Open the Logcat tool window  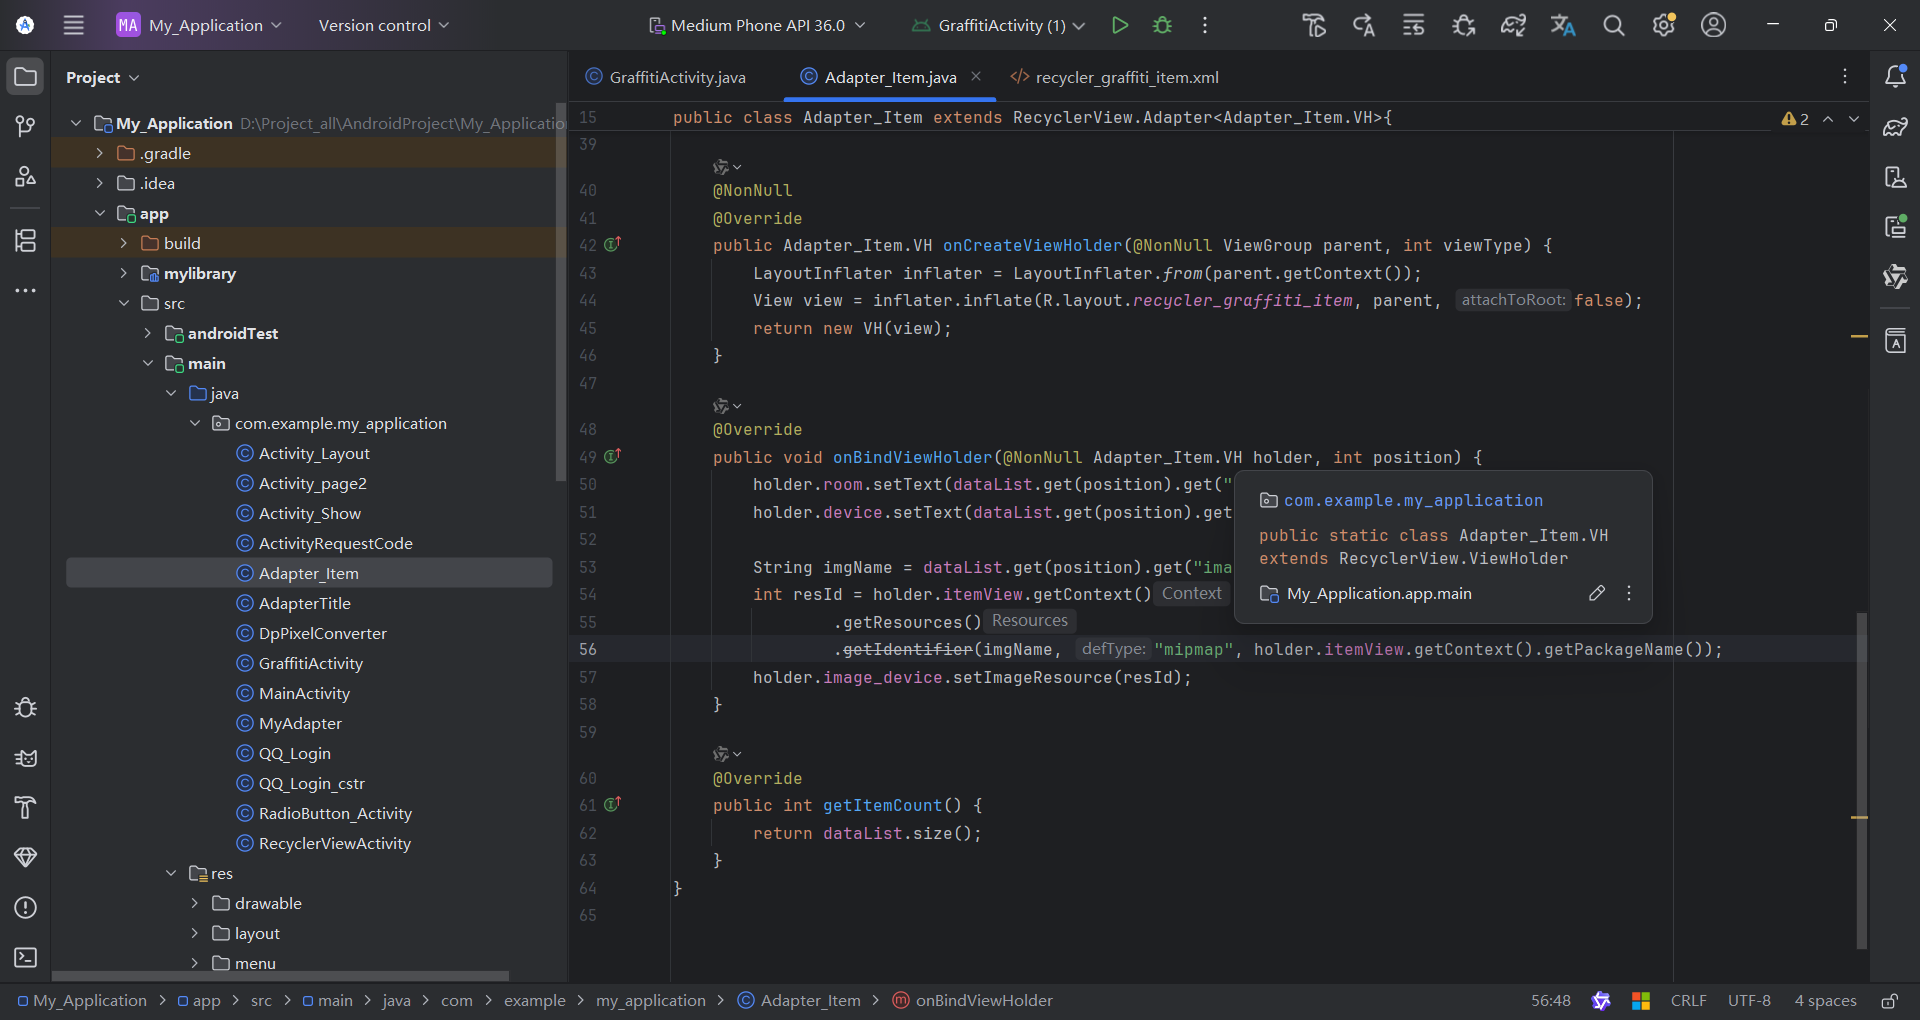pos(26,758)
